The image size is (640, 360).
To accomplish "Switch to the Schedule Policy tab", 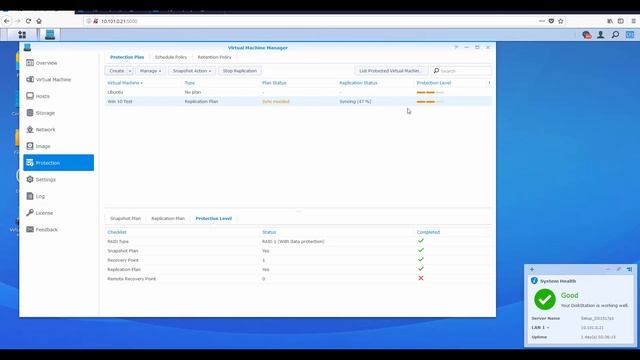I will click(x=171, y=57).
